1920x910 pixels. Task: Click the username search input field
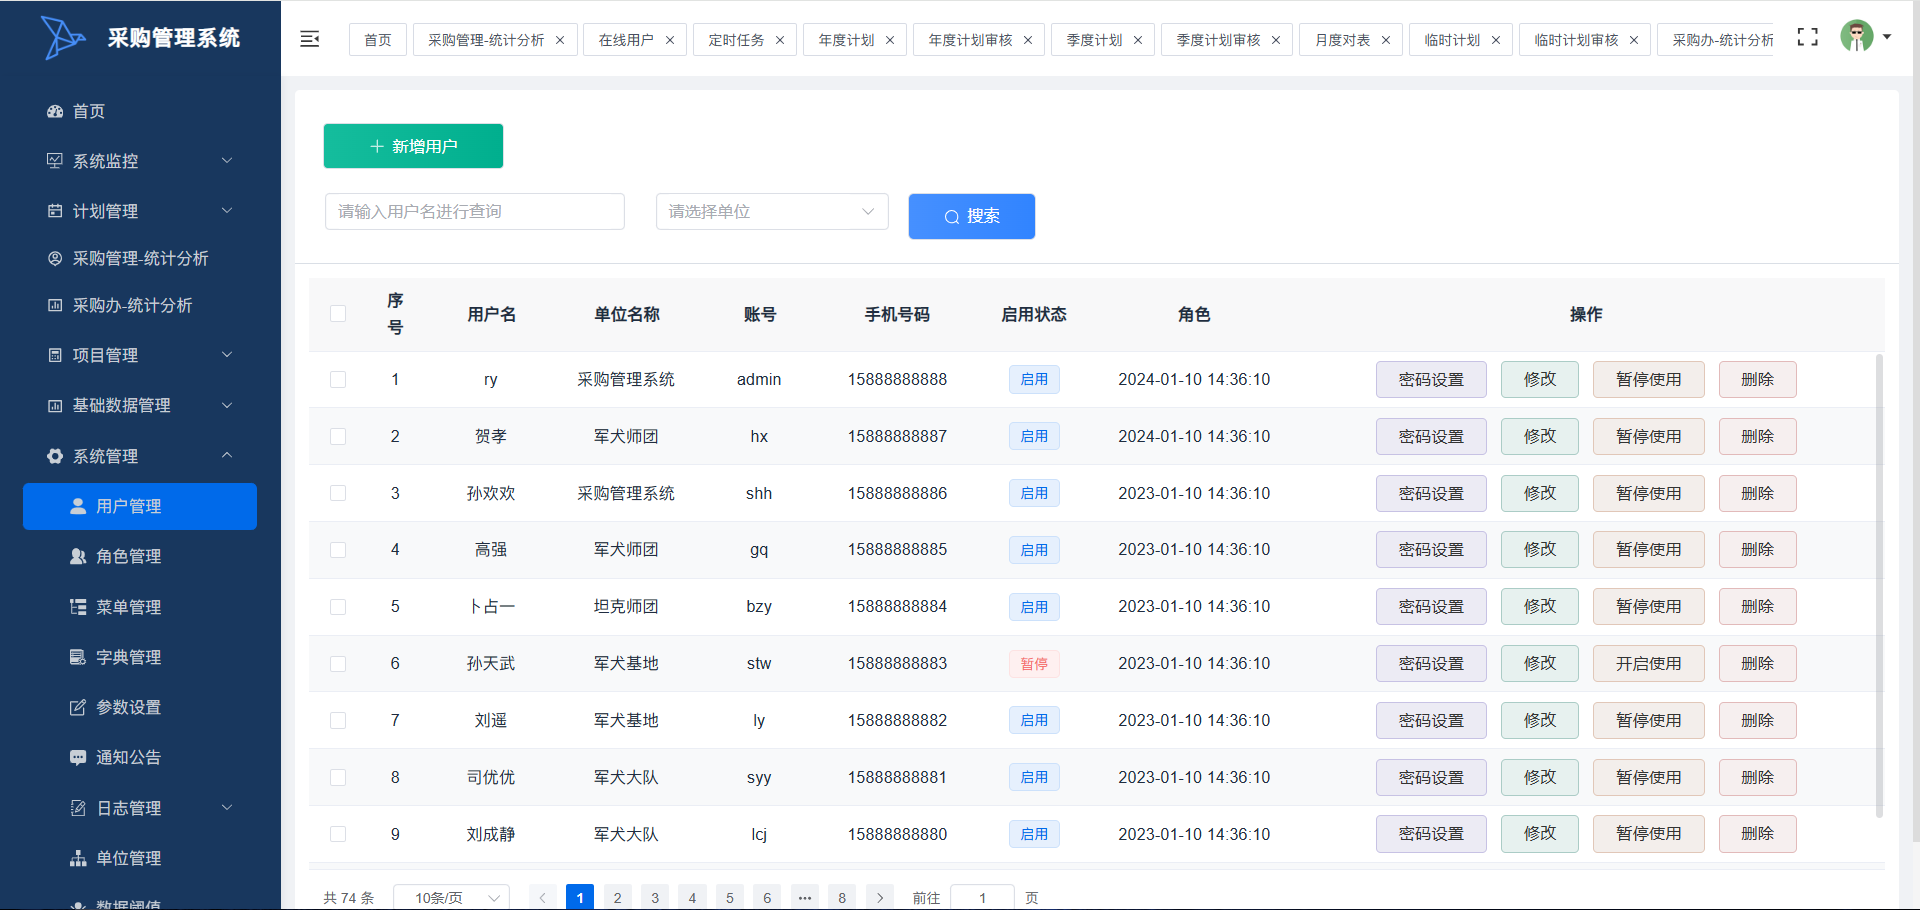[475, 211]
